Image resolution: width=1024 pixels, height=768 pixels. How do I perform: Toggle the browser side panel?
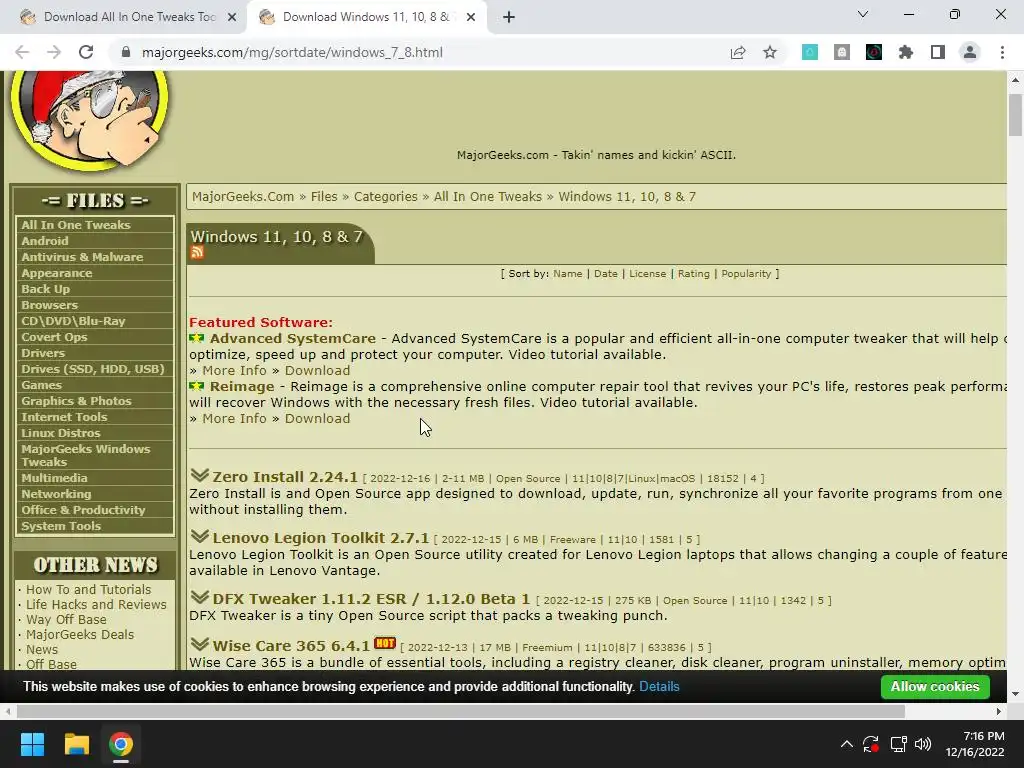938,52
